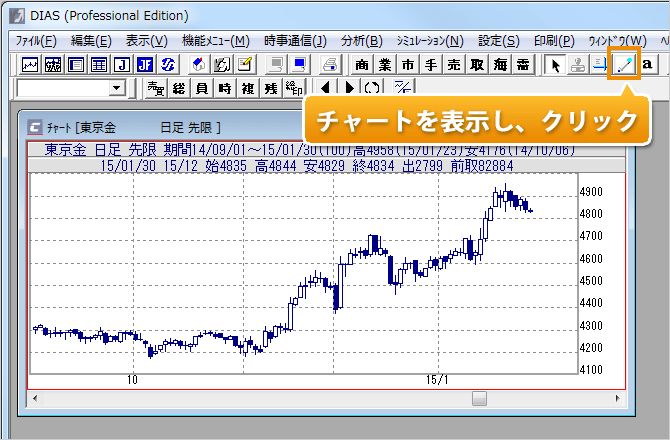Click the 海 toolbar button
The image size is (670, 440).
point(500,64)
